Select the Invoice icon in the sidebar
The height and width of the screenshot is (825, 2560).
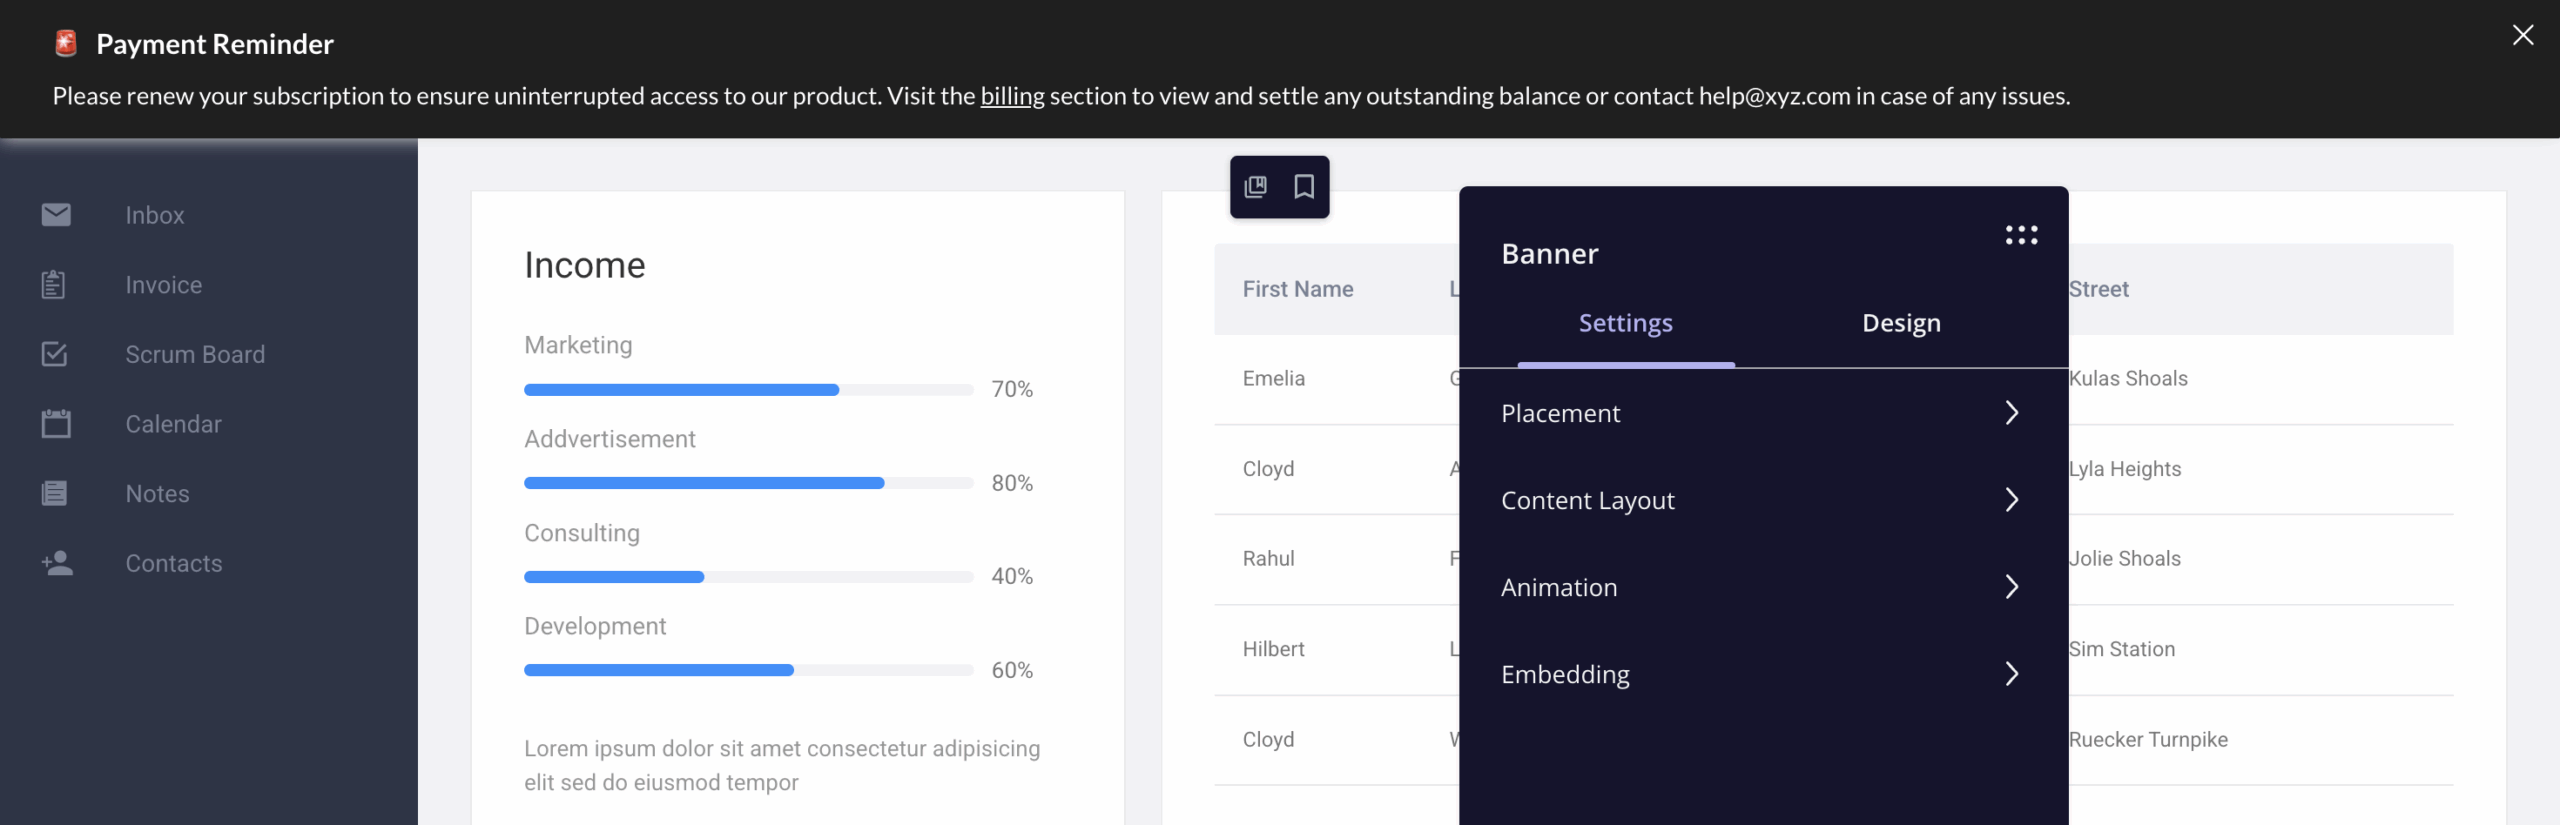click(56, 284)
